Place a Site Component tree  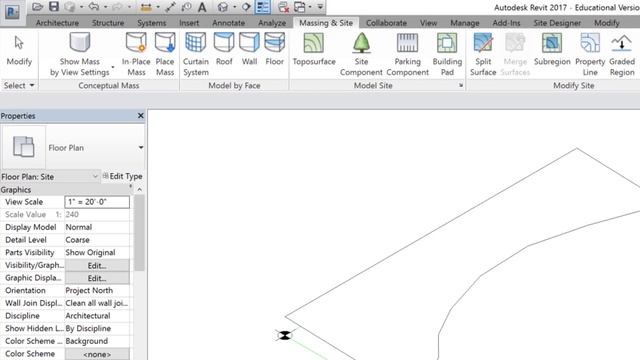[361, 54]
